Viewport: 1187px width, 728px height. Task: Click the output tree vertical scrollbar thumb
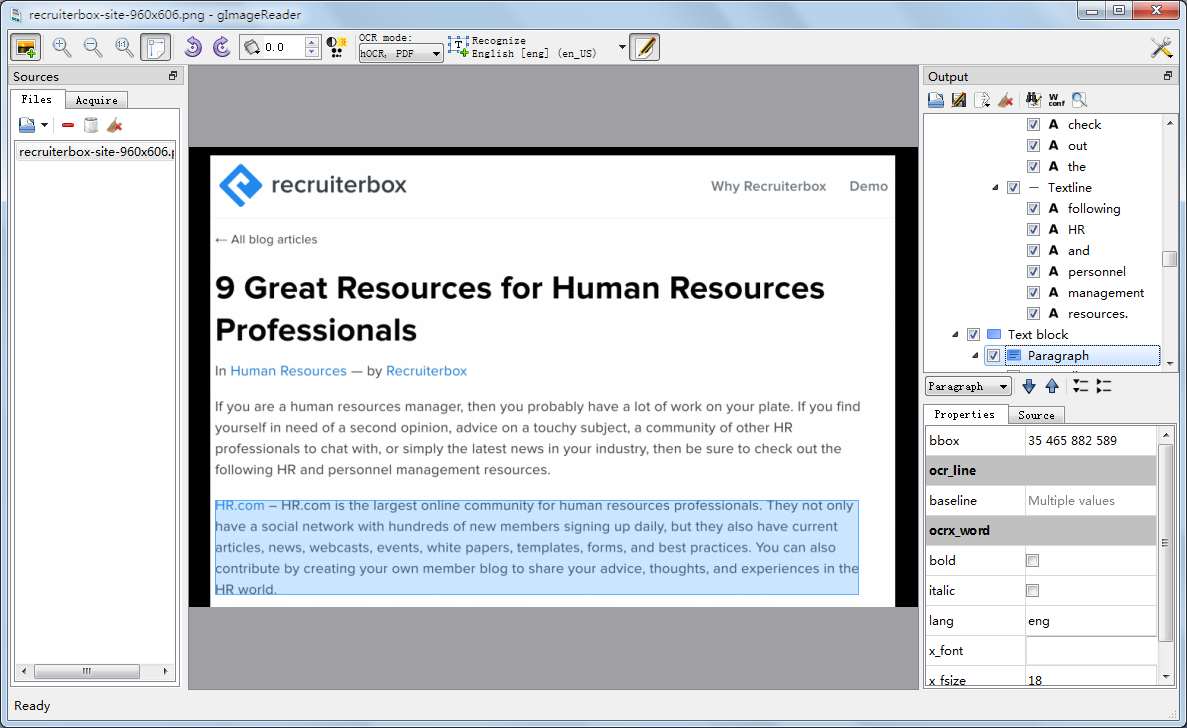(x=1170, y=259)
